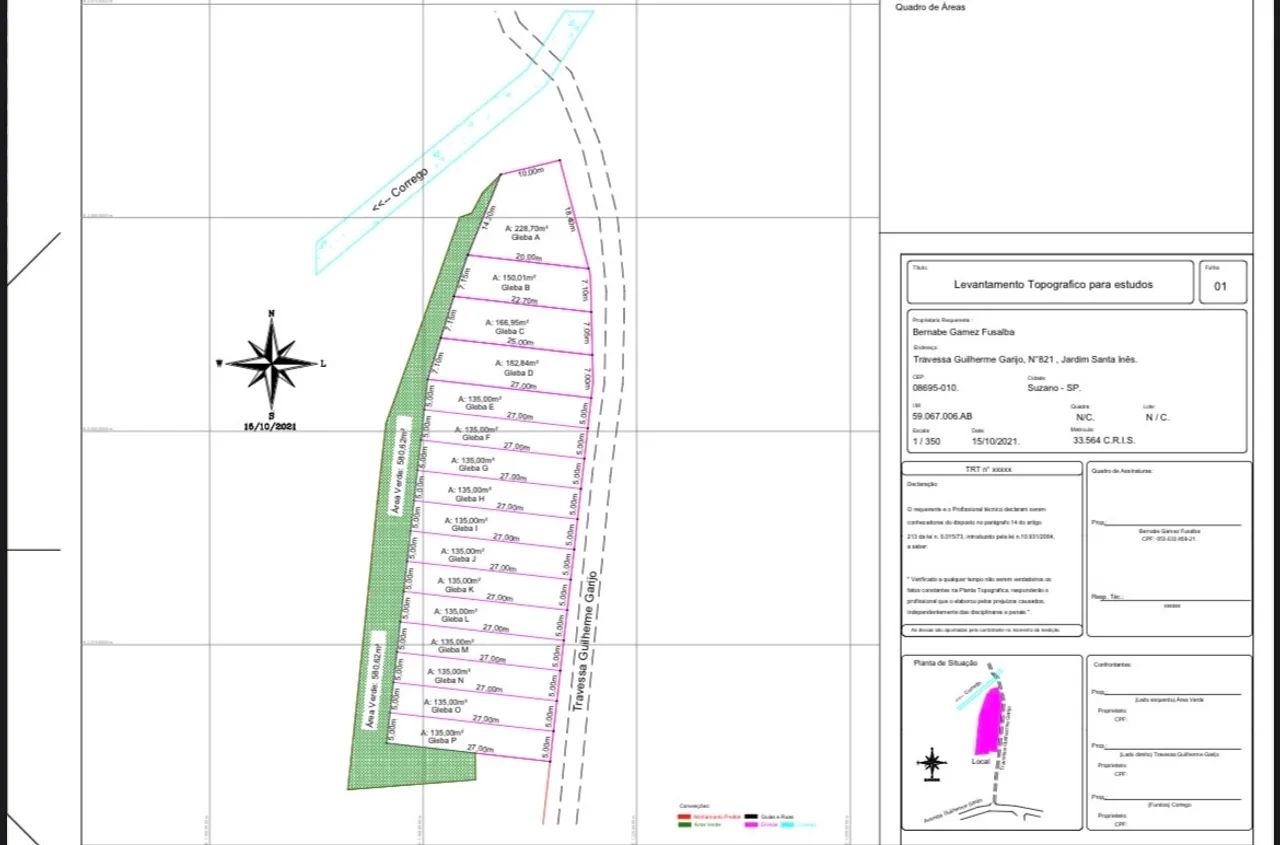This screenshot has height=845, width=1280.
Task: Select the cyan Córrego legend swatch
Action: click(788, 825)
